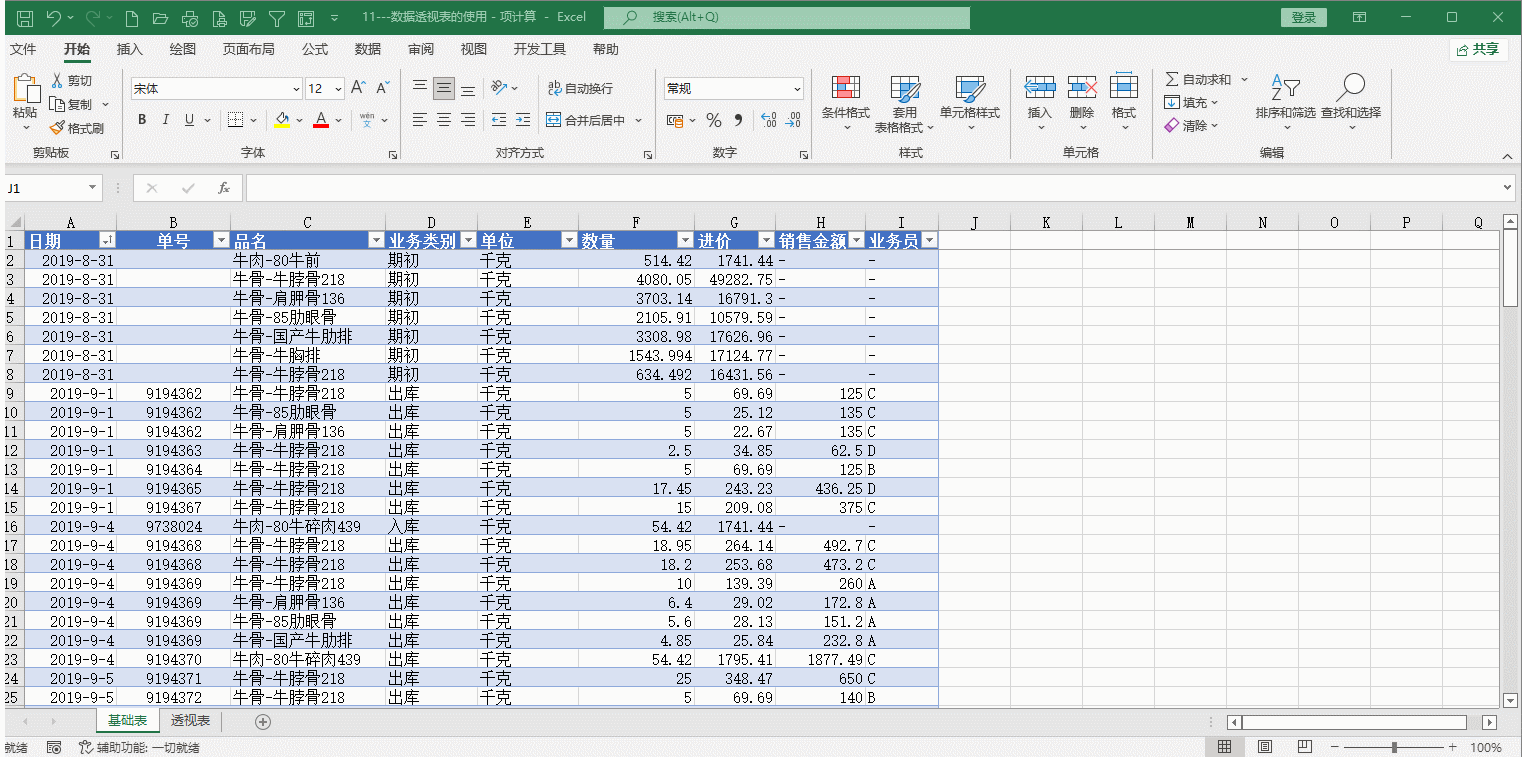The width and height of the screenshot is (1522, 757).
Task: Cut selection with 剪切
Action: 71,80
